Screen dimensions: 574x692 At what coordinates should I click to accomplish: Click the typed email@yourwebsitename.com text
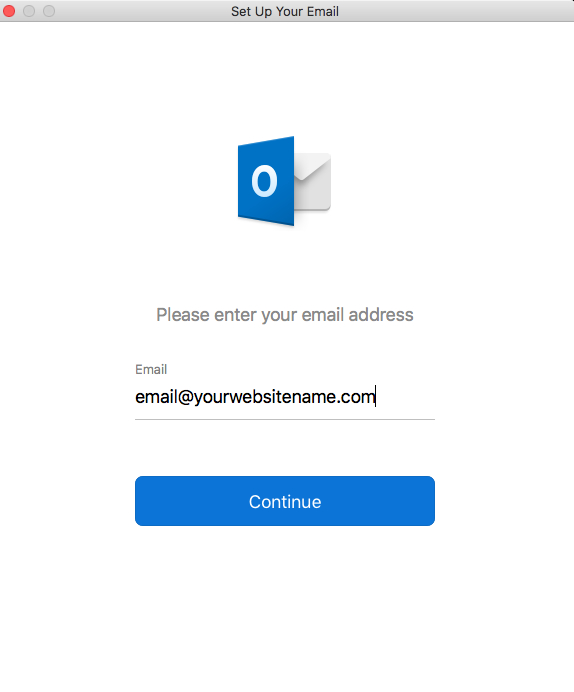click(x=255, y=397)
